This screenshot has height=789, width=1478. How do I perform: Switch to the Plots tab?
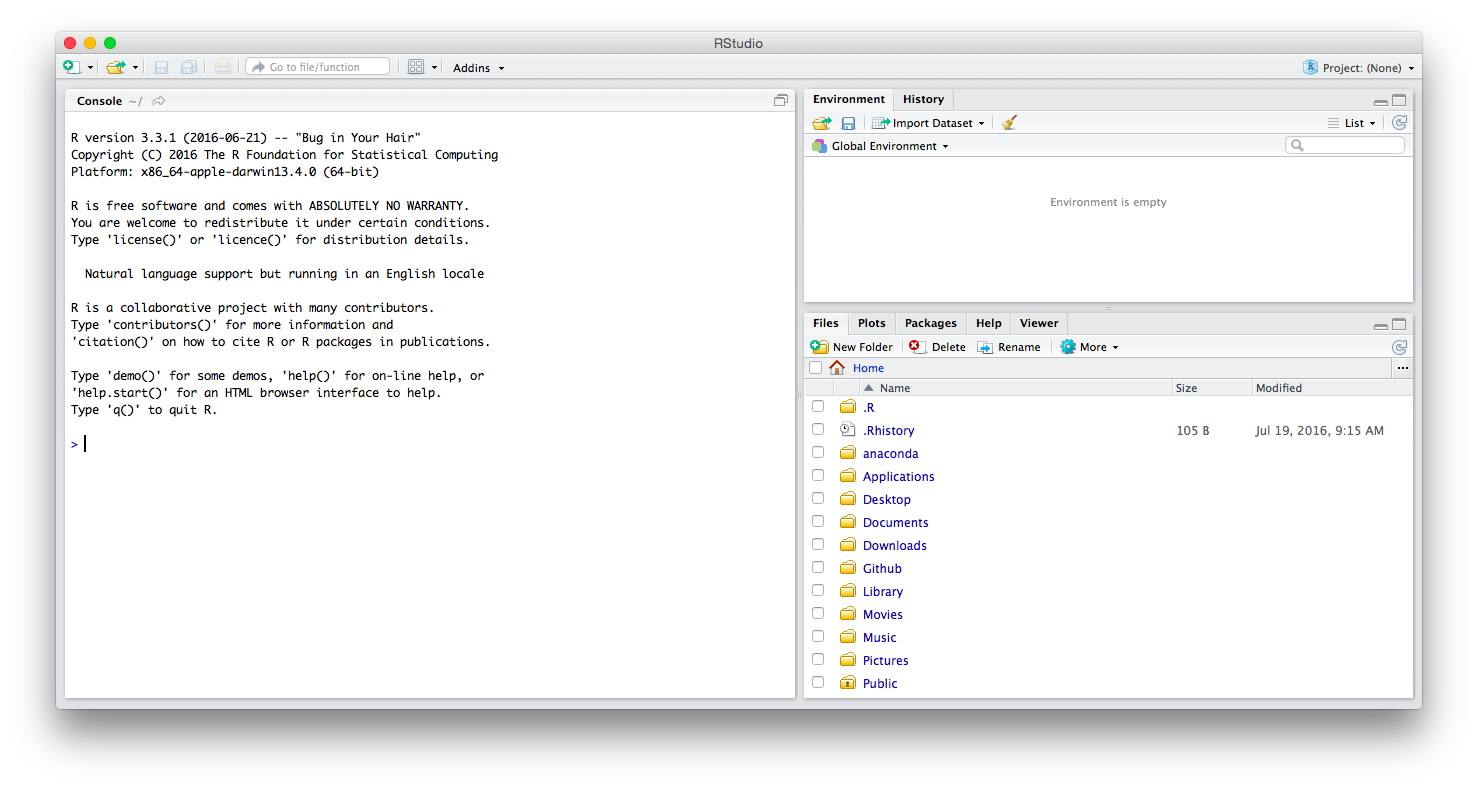(872, 323)
